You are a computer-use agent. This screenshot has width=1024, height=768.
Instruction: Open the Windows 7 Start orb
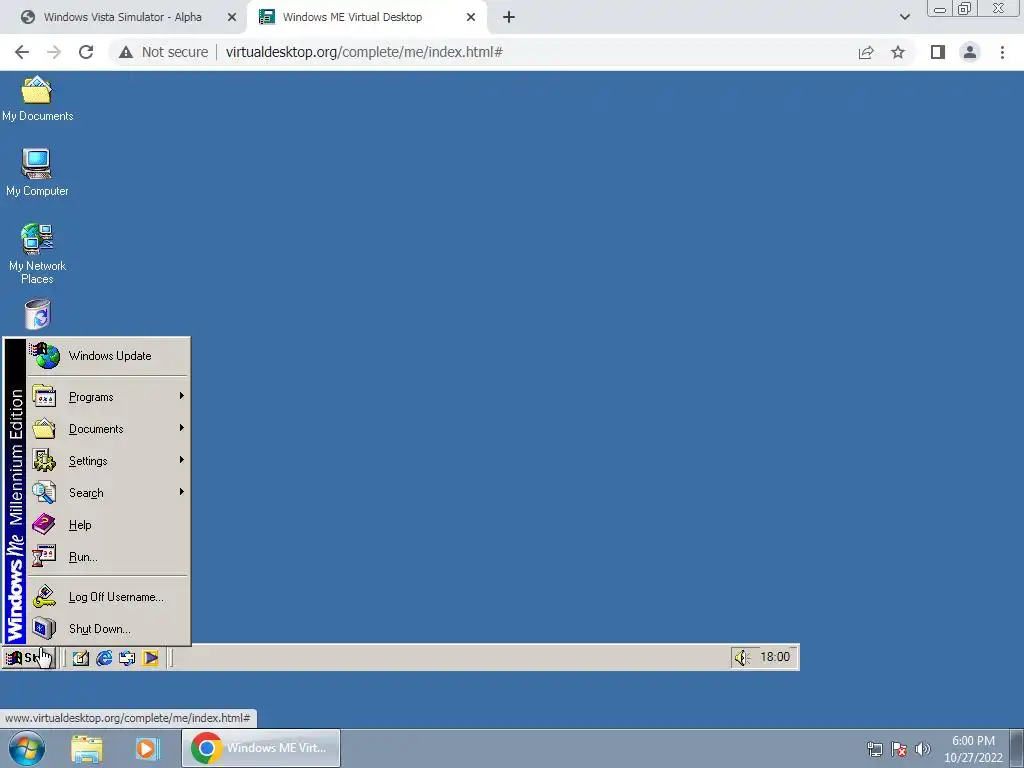(x=27, y=748)
